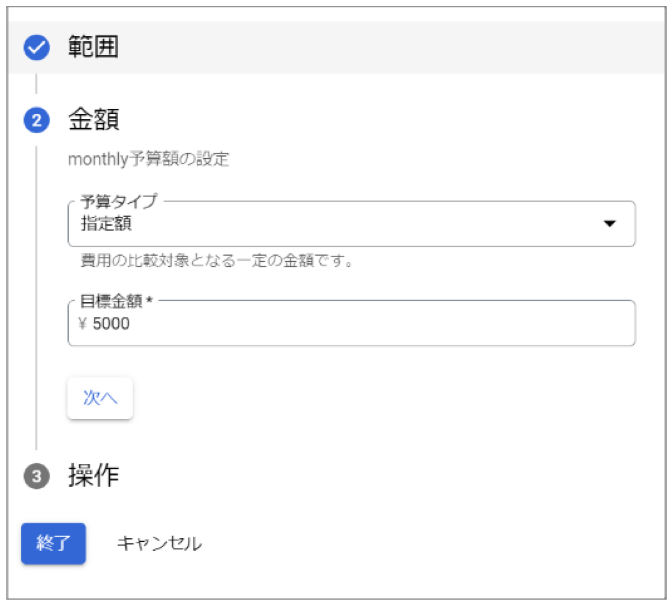Viewport: 672px width, 605px height.
Task: Click the gray 範囲 header bar background
Action: [400, 47]
